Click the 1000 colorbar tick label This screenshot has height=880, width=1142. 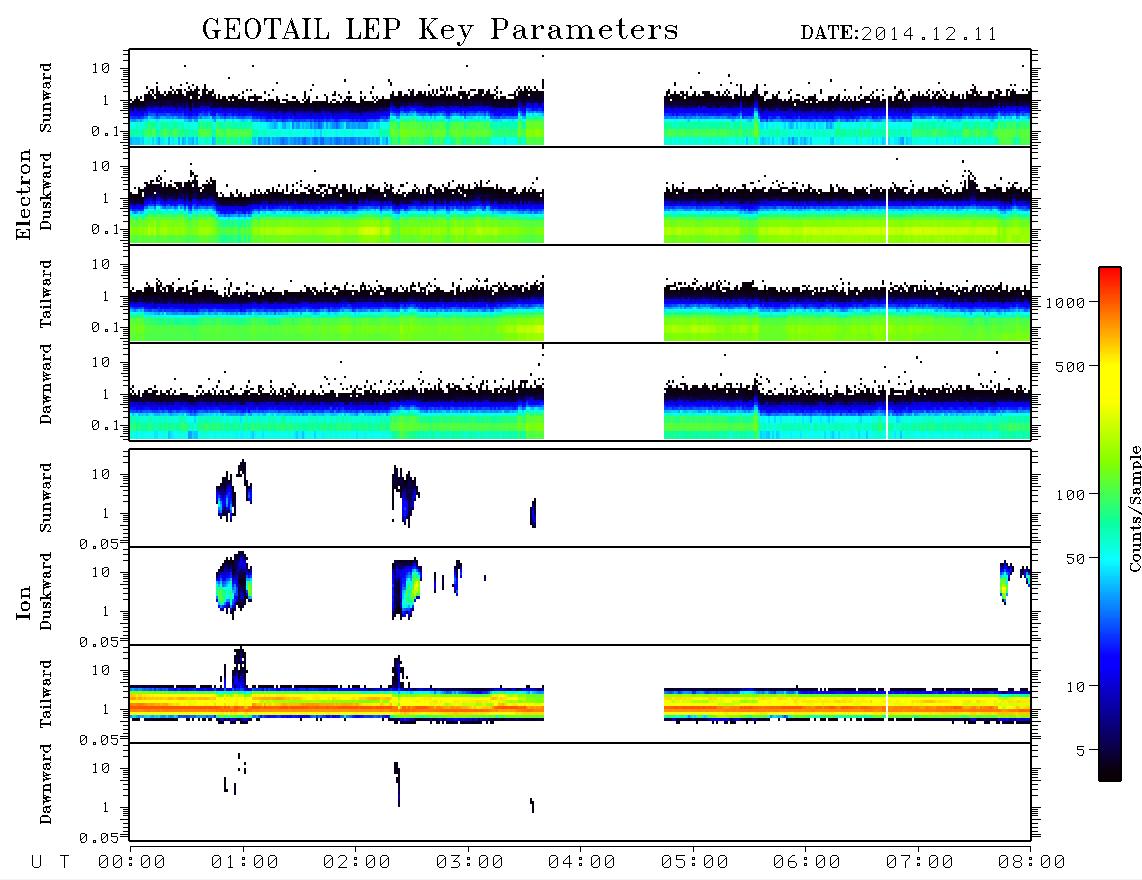tap(1066, 303)
